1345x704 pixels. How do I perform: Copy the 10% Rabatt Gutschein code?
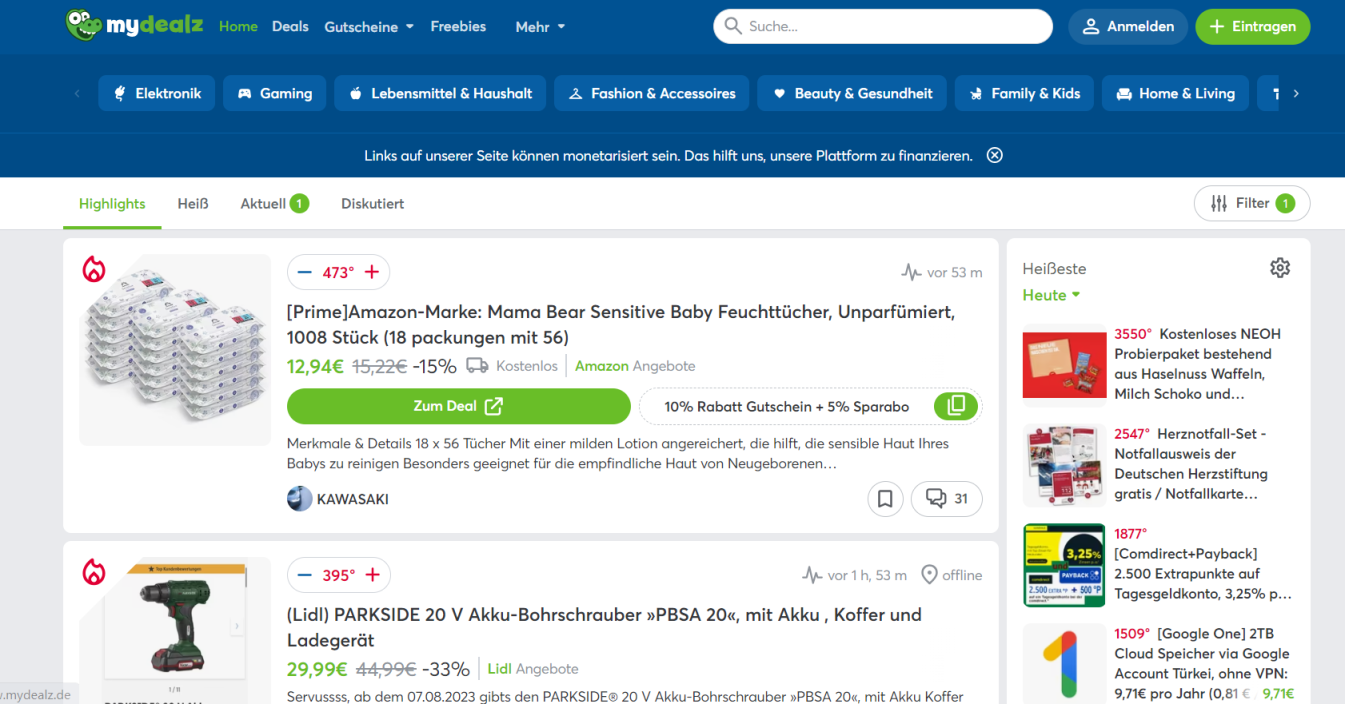[956, 406]
